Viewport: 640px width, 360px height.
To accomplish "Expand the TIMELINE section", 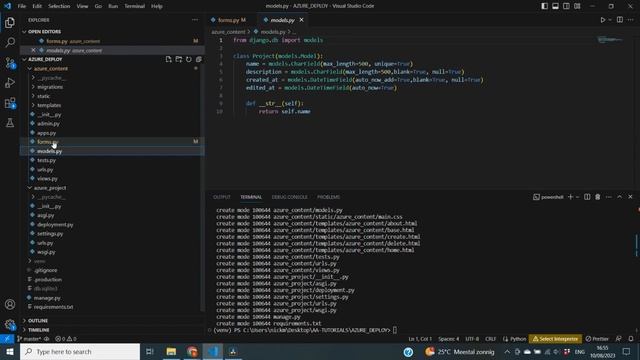I will [x=39, y=330].
